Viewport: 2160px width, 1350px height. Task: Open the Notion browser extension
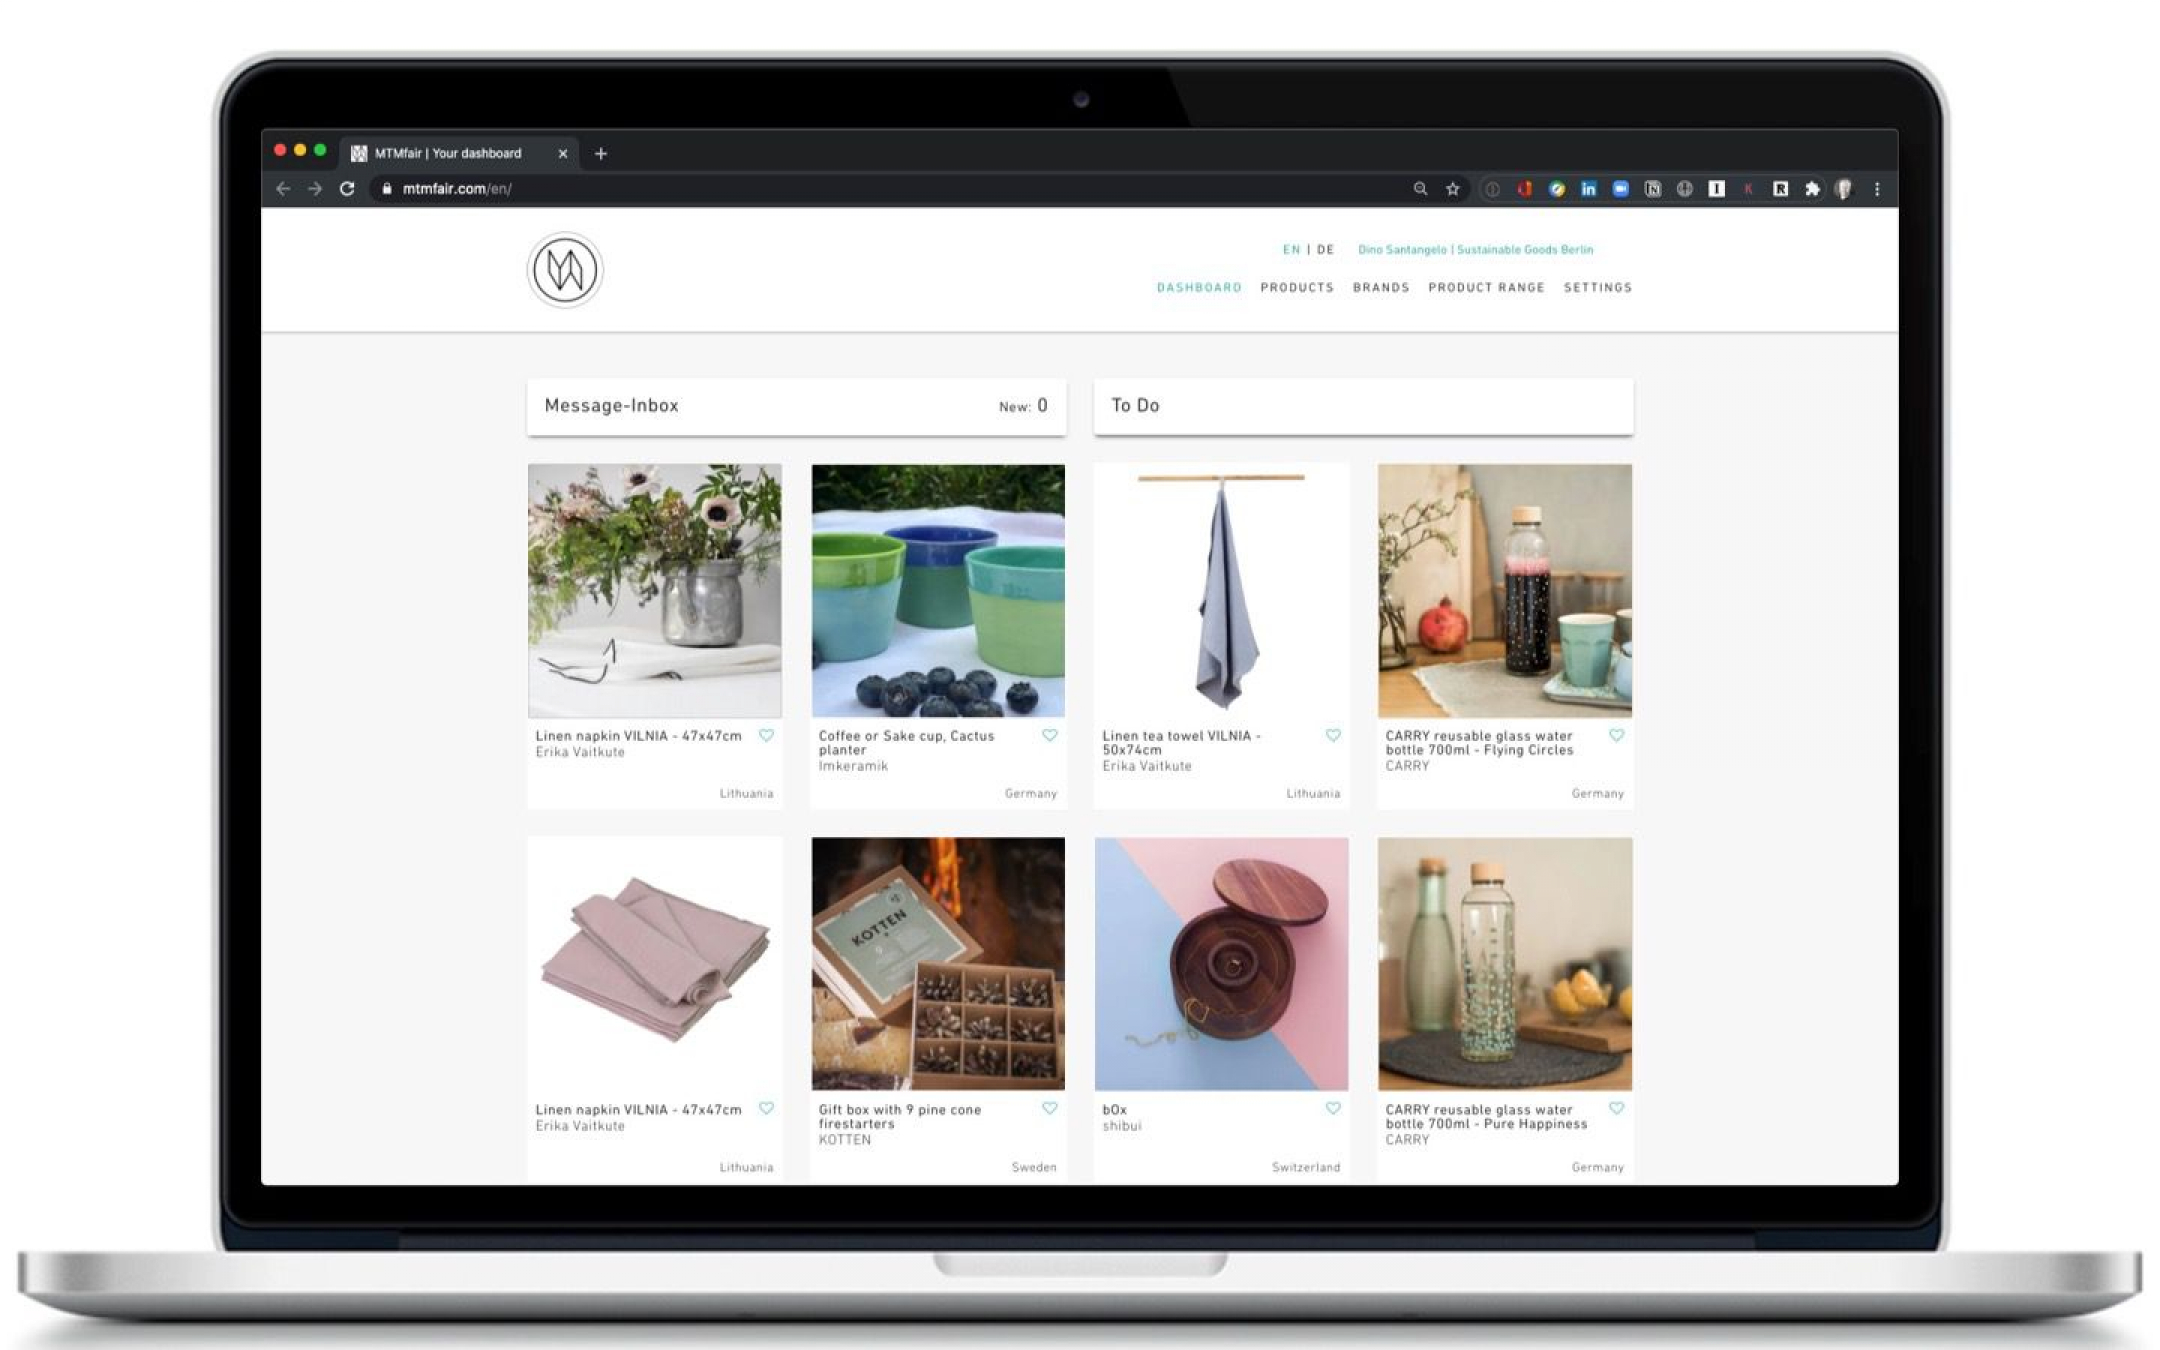pos(1655,188)
